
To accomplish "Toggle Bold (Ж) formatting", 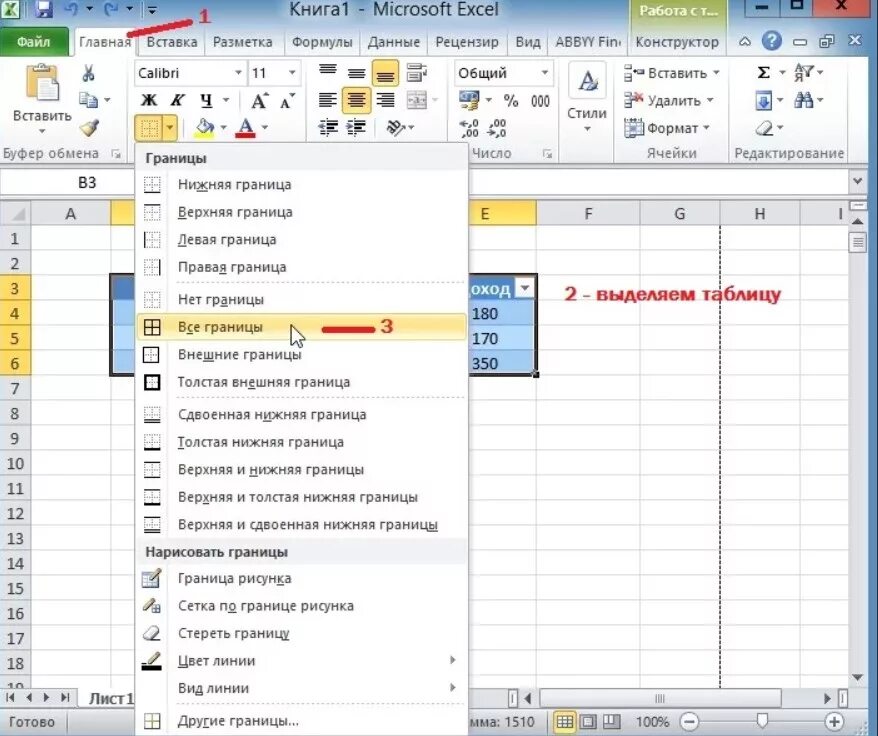I will tap(149, 101).
